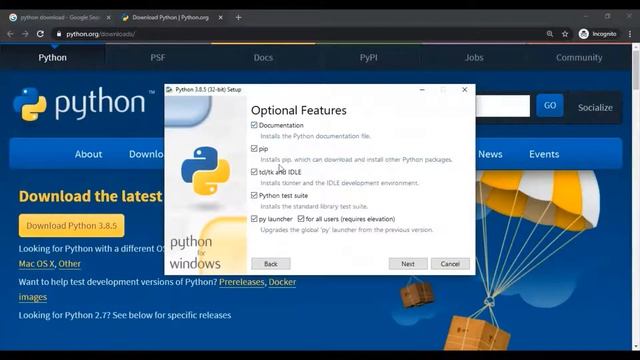Viewport: 640px width, 360px height.
Task: Click Cancel in the setup dialog
Action: [450, 264]
